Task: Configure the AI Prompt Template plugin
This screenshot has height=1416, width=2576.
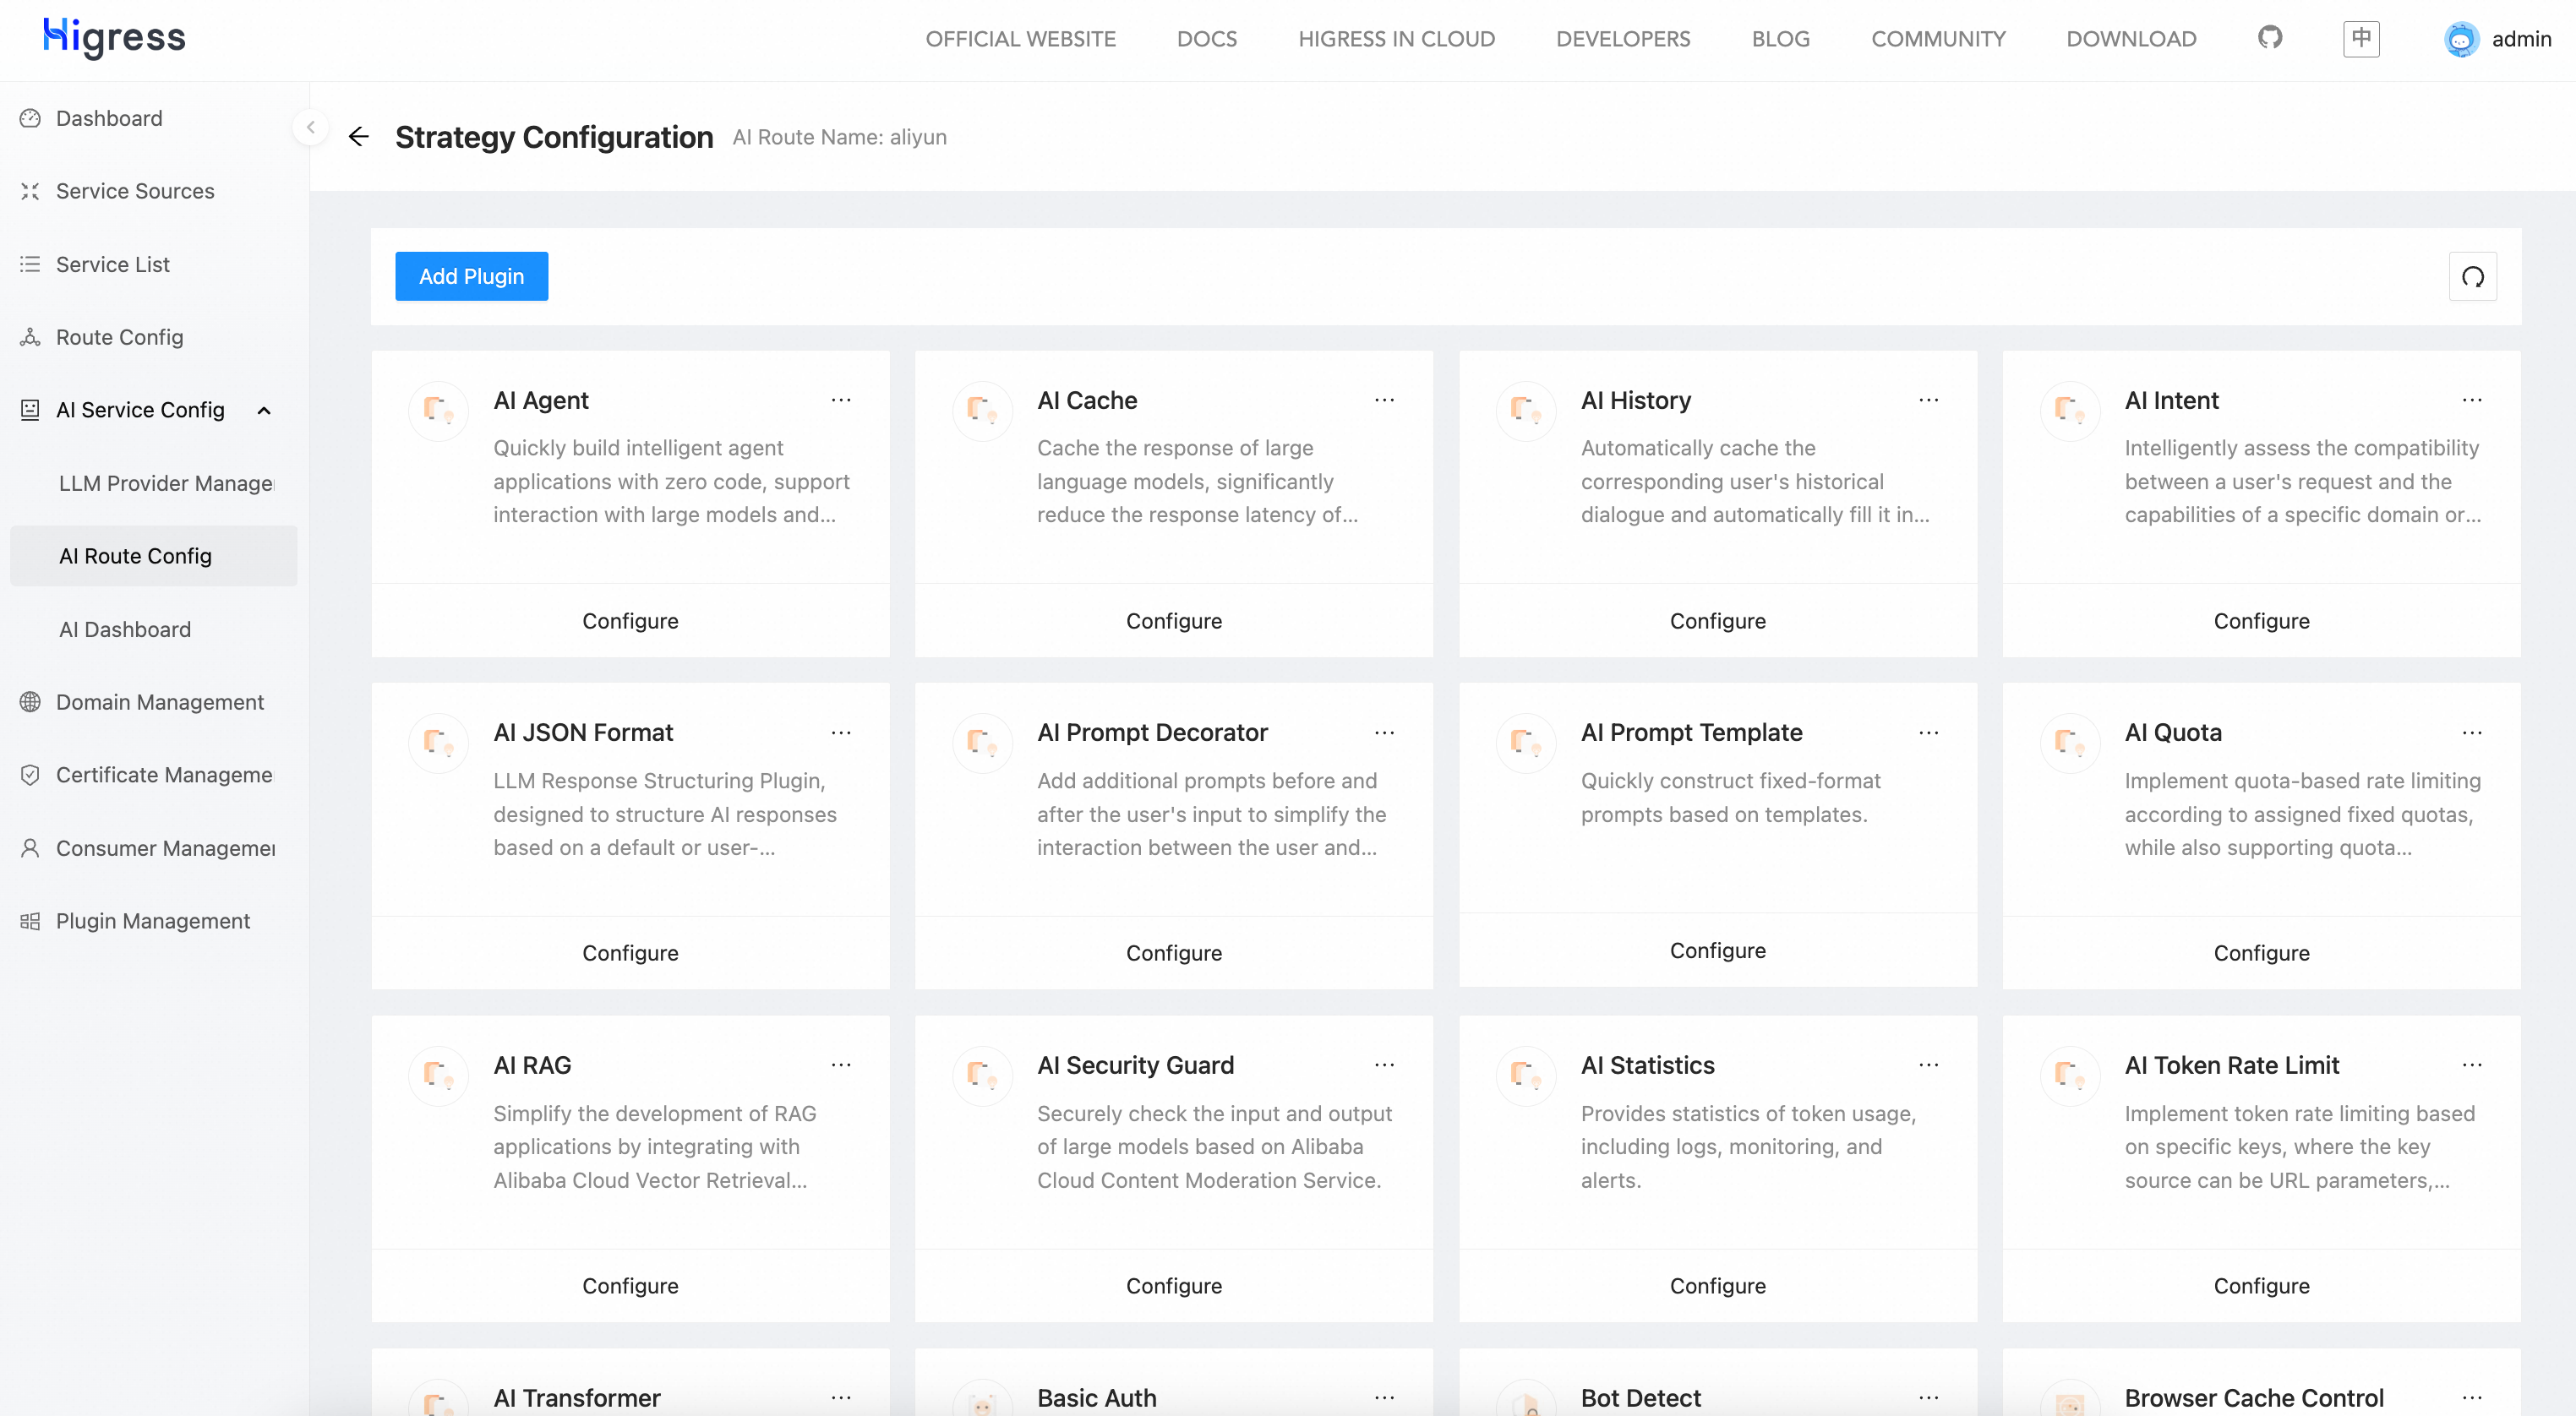Action: tap(1717, 950)
